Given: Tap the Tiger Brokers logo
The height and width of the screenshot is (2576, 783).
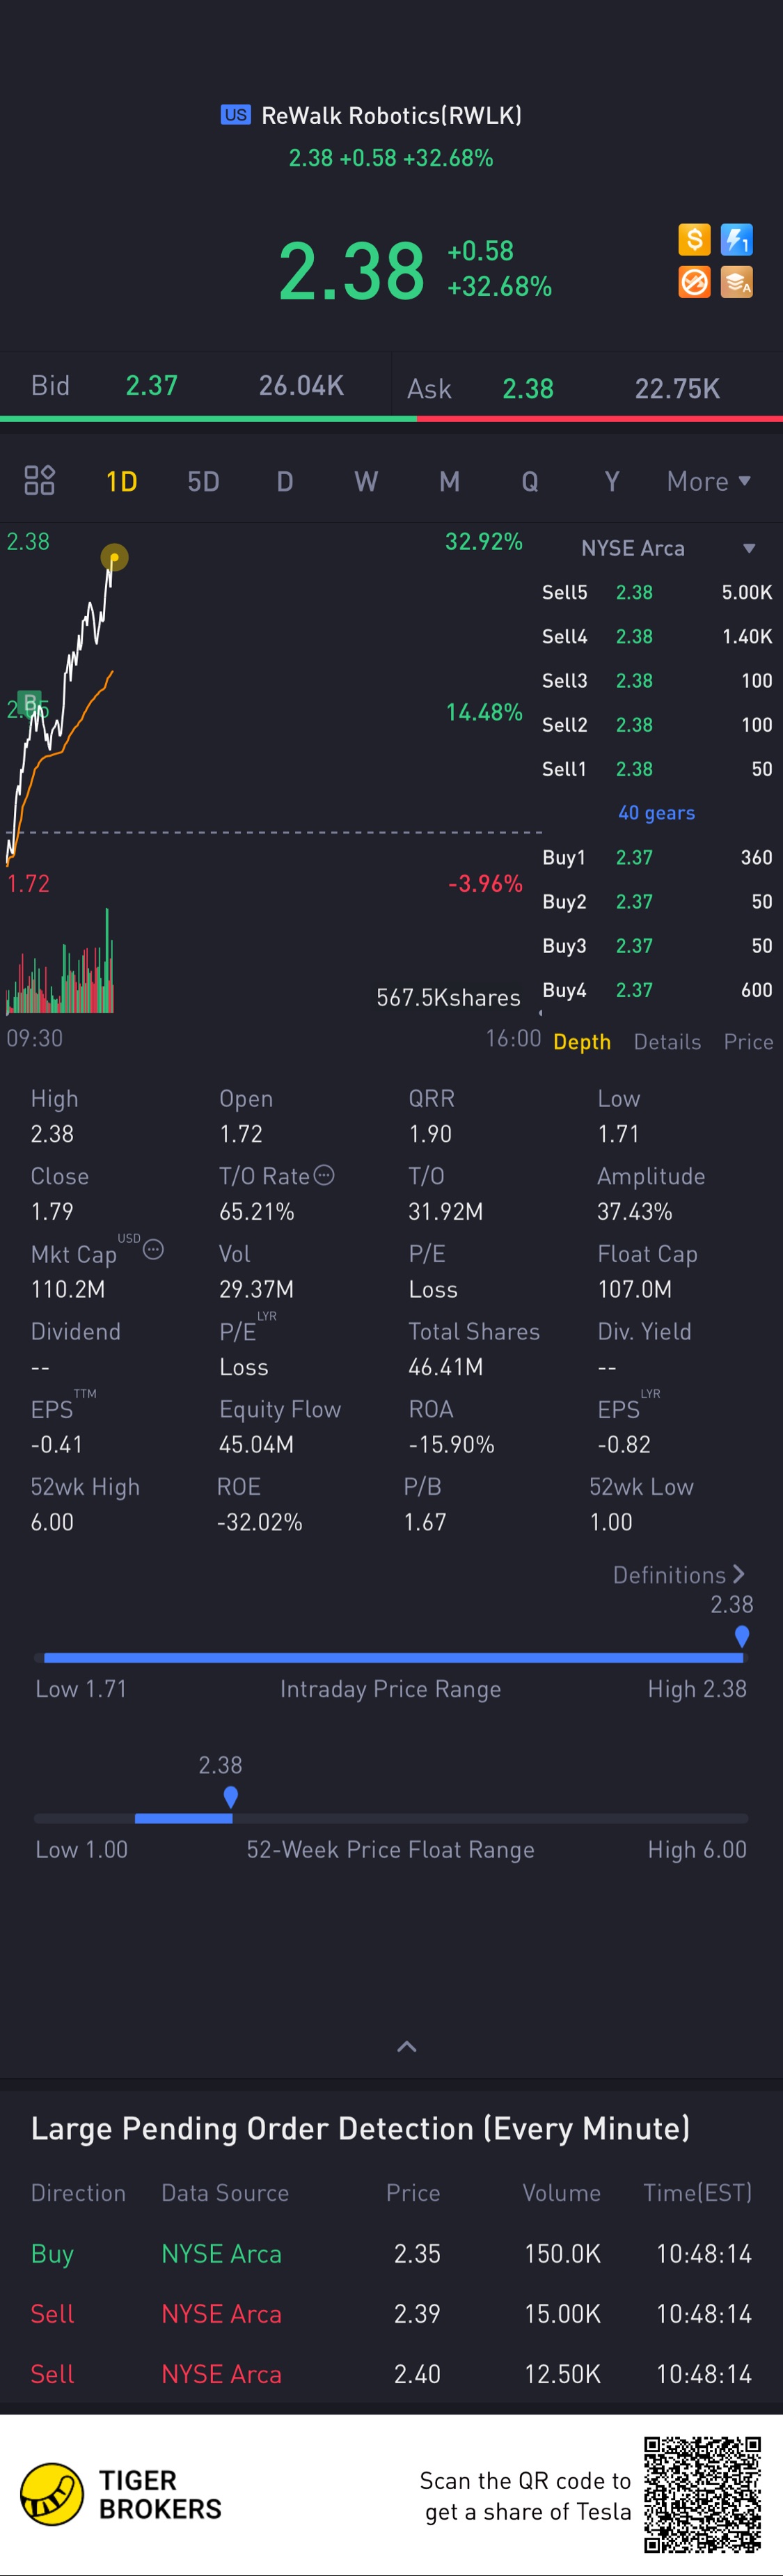Looking at the screenshot, I should (52, 2494).
